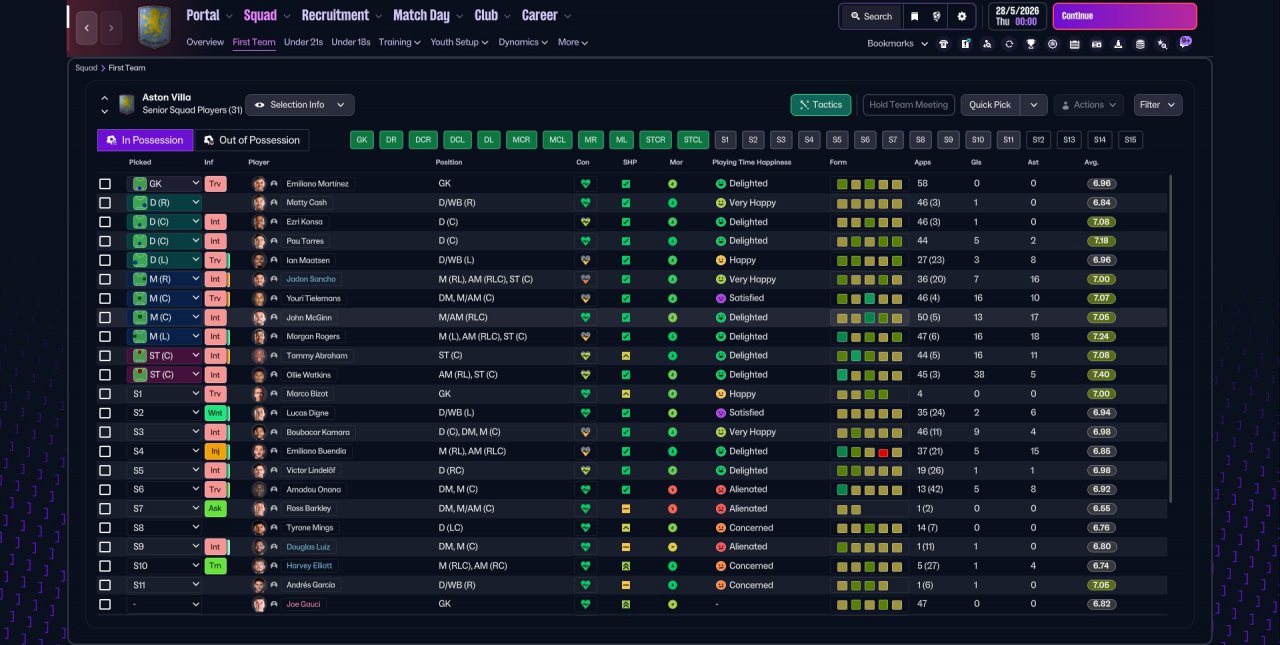This screenshot has width=1280, height=645.
Task: Click the target/crosshair bookmark icon
Action: pos(1052,44)
